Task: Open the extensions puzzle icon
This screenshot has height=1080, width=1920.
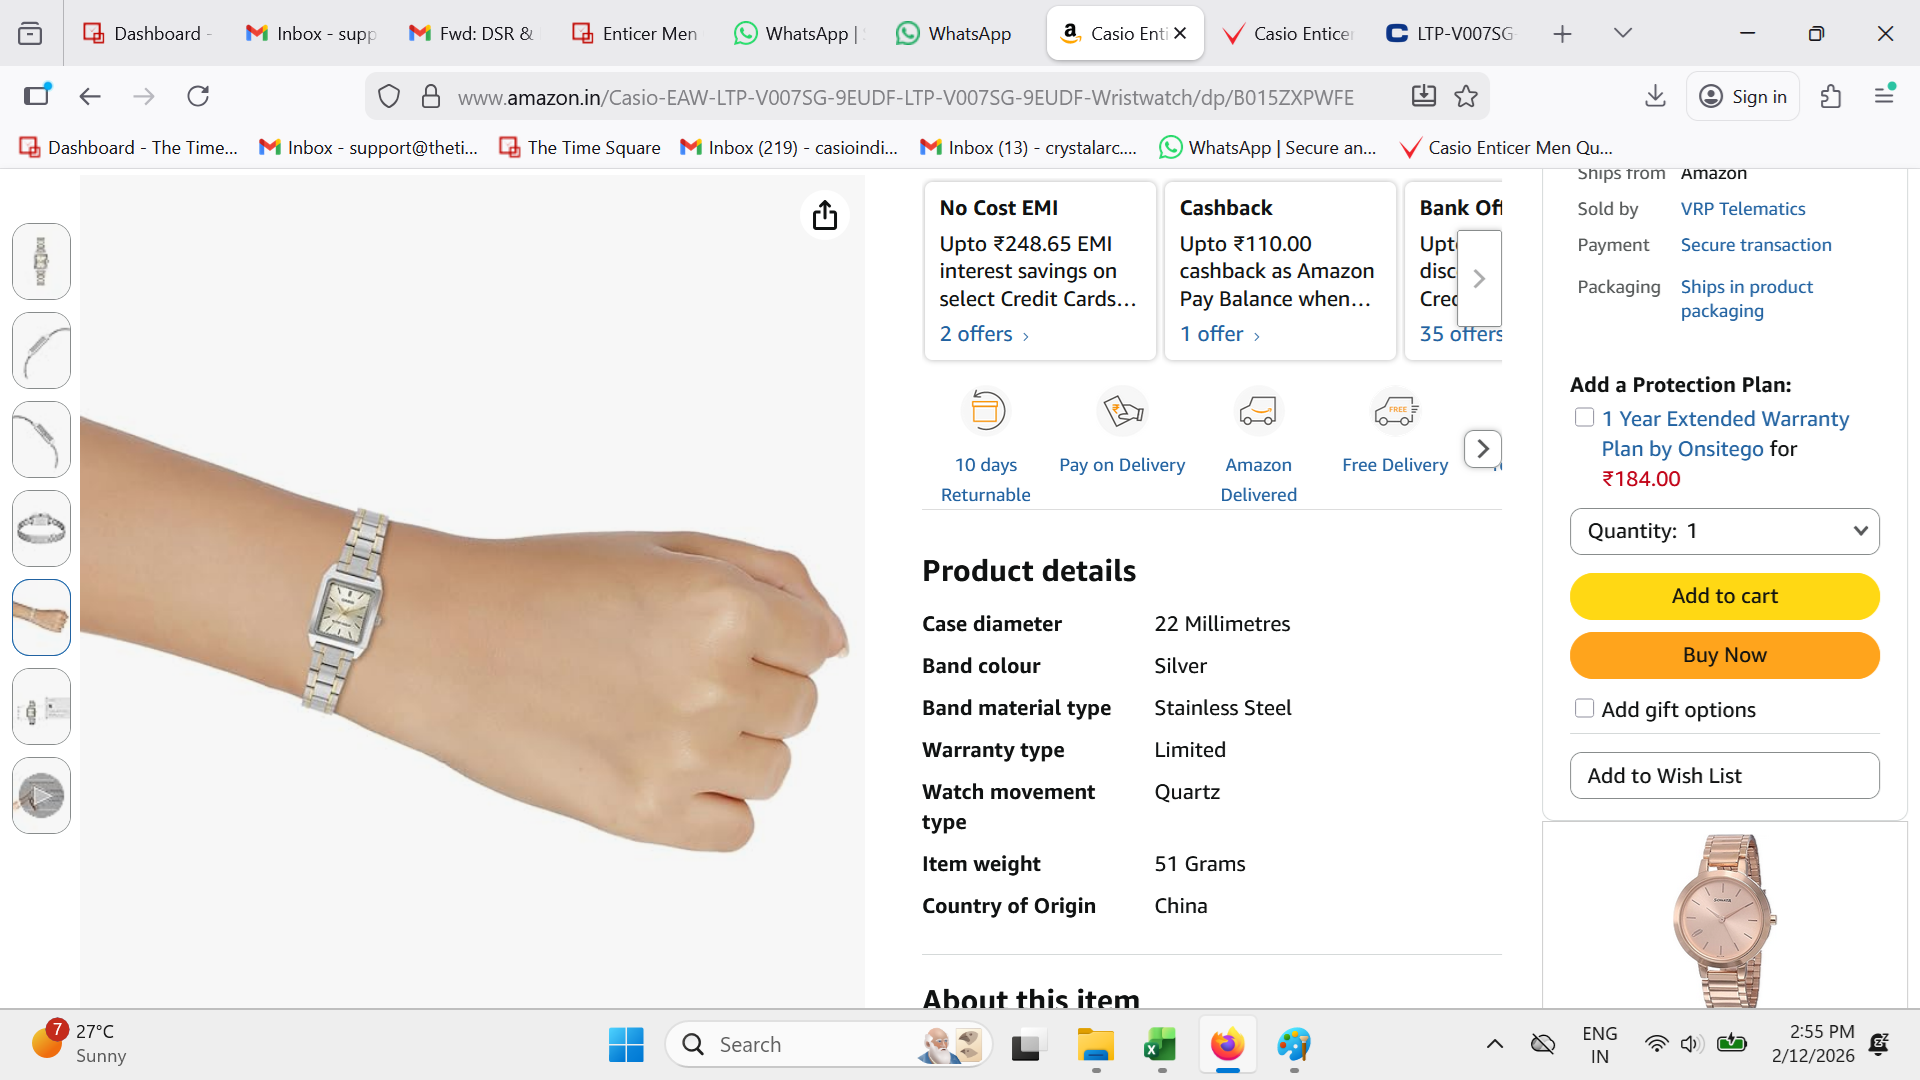Action: [1831, 96]
